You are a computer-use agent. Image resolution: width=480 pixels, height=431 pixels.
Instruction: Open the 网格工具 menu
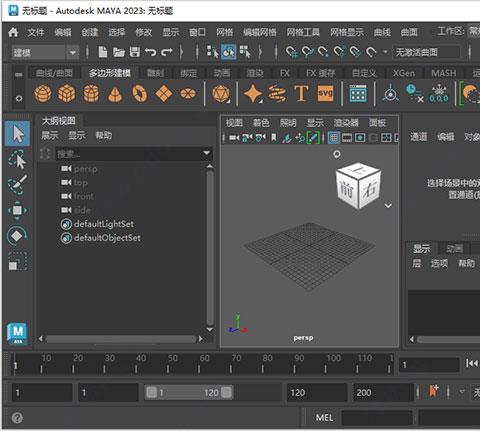(x=303, y=32)
